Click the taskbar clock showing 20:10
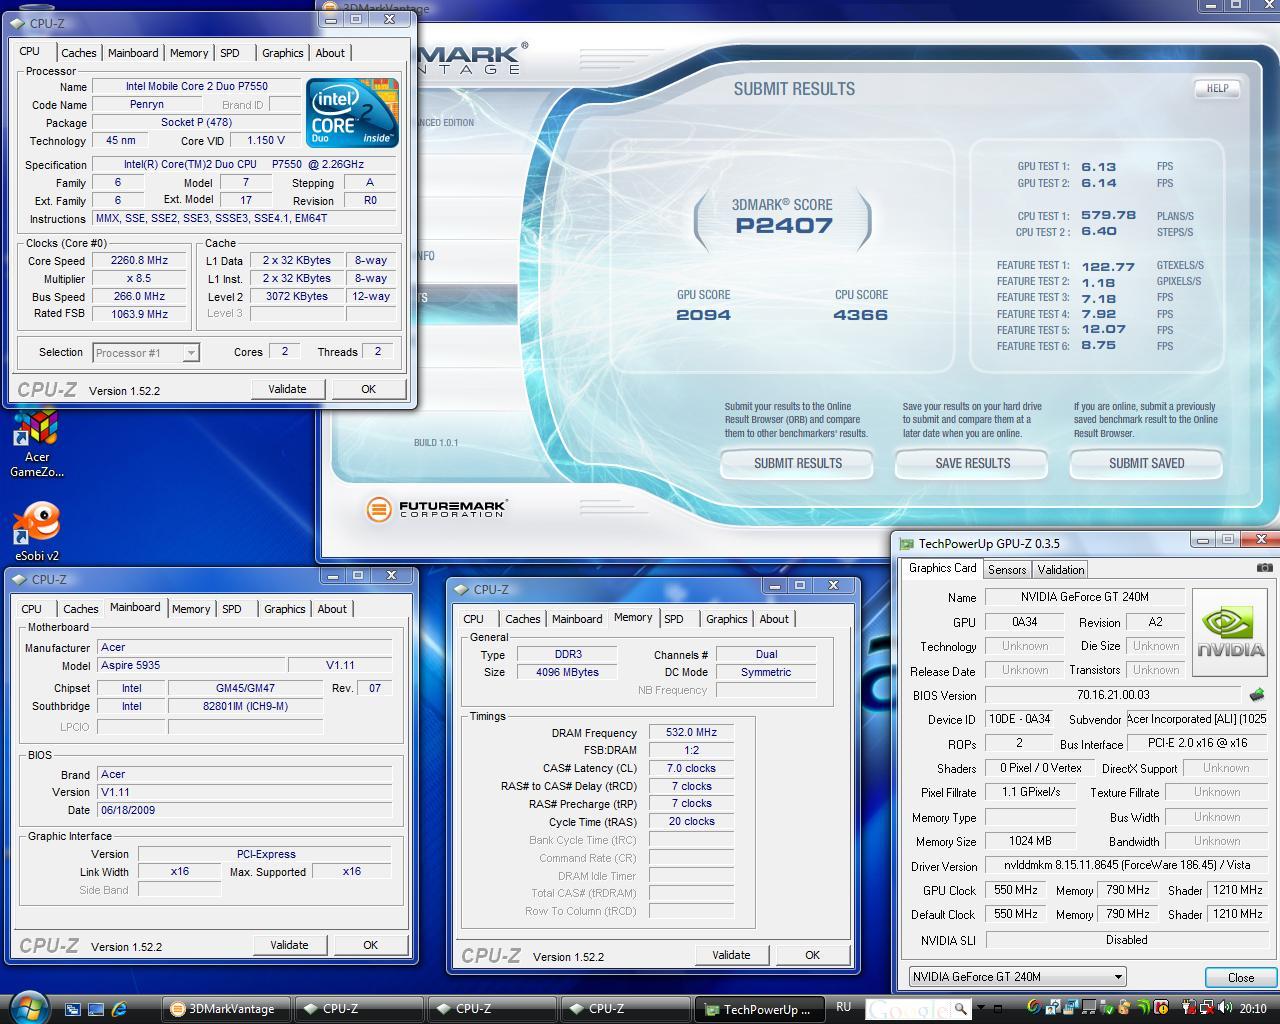 [1253, 1008]
